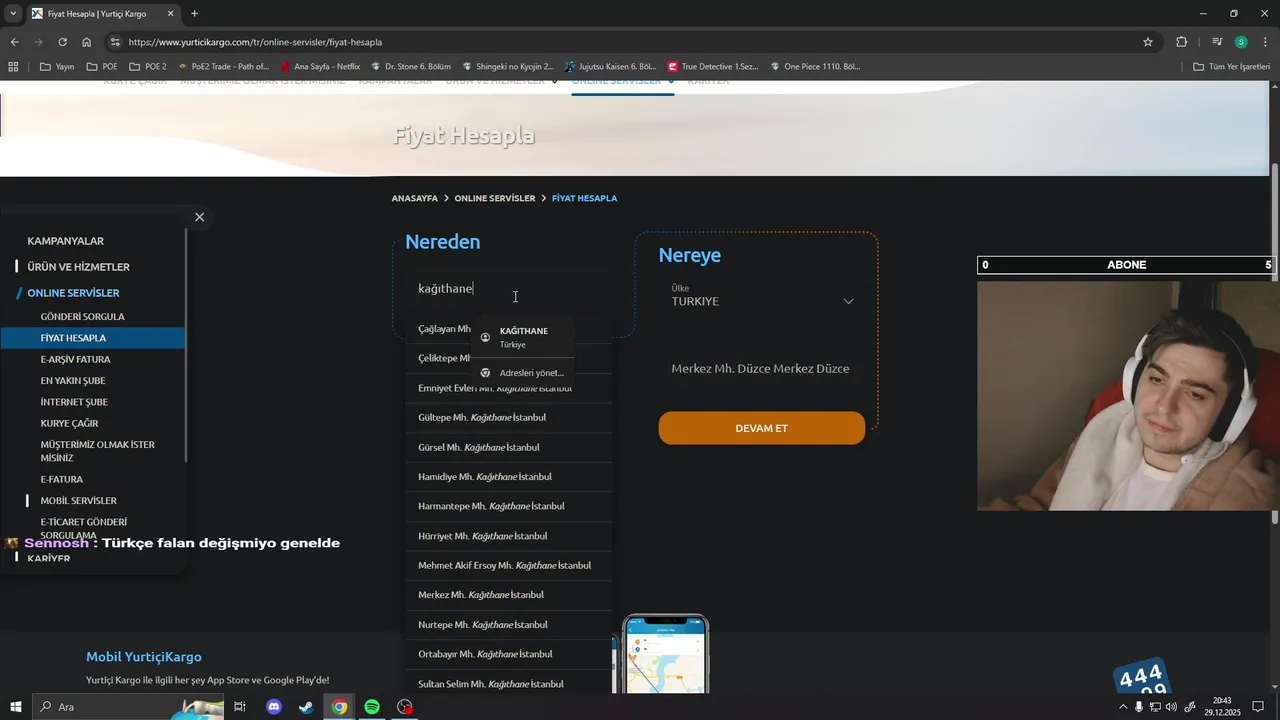Open site information icon in address bar
Image resolution: width=1280 pixels, height=720 pixels.
coord(115,42)
